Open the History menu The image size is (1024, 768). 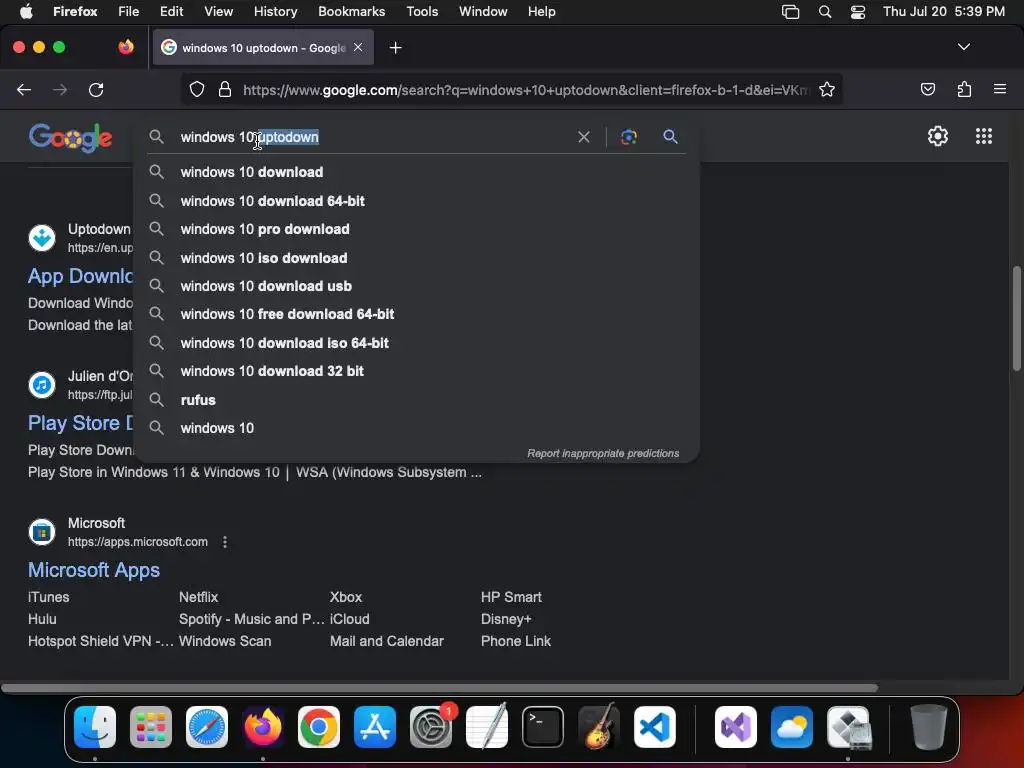(275, 12)
